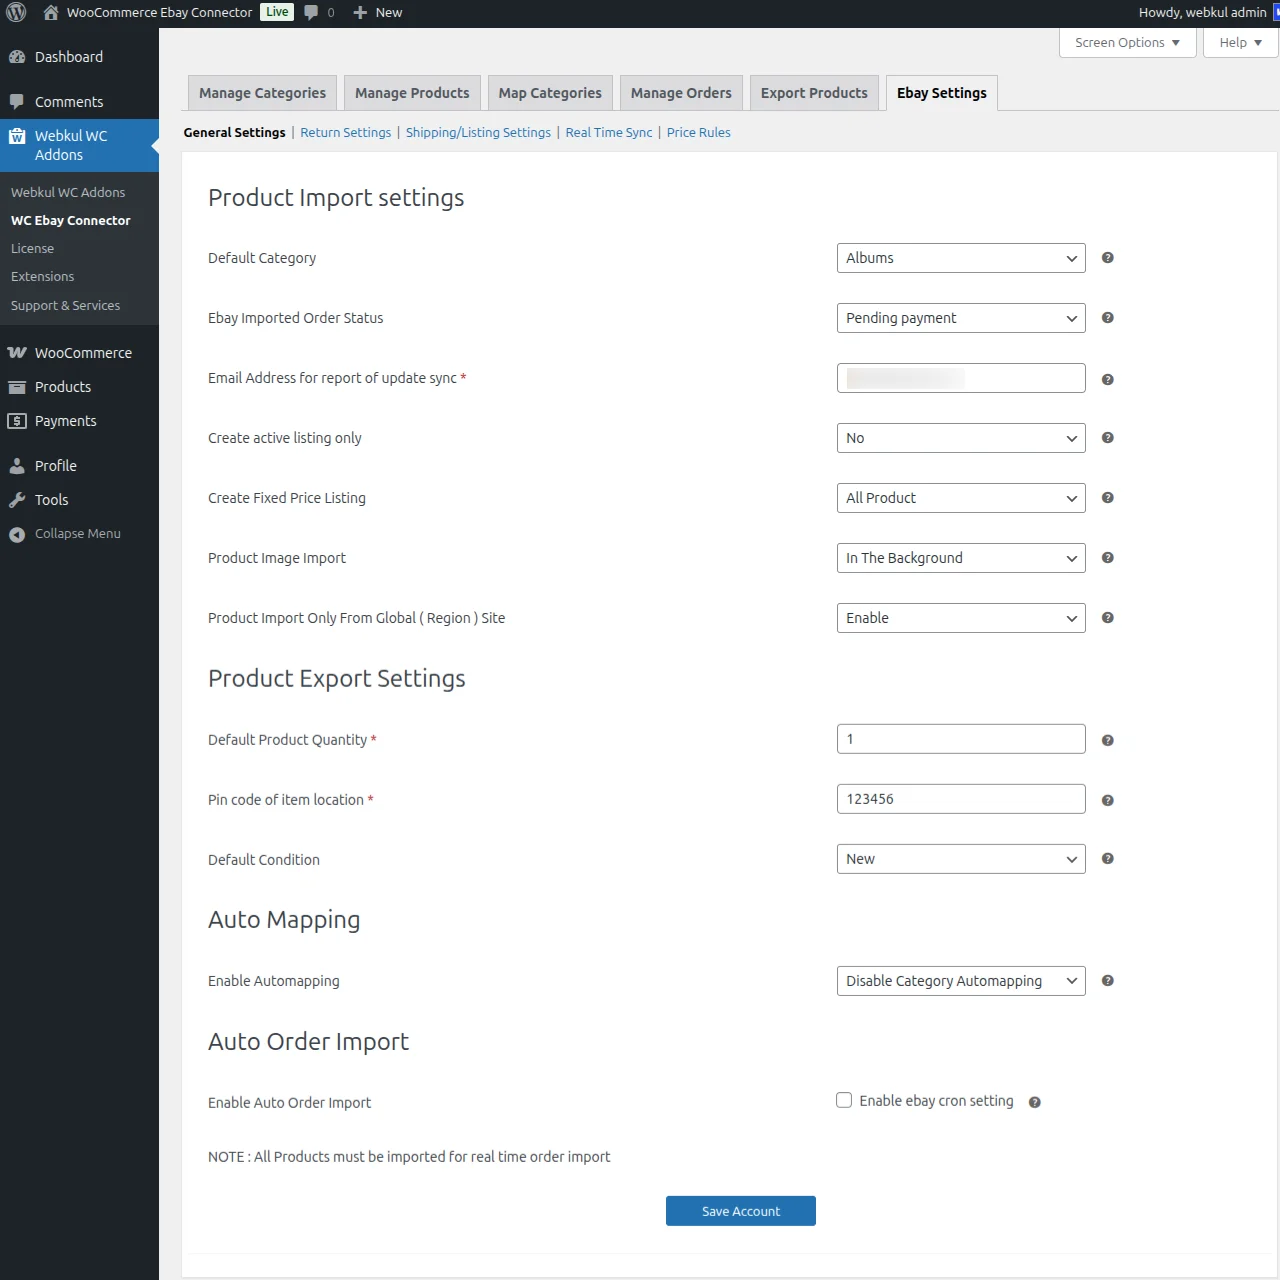
Task: Open the Product Image Import dropdown
Action: (961, 558)
